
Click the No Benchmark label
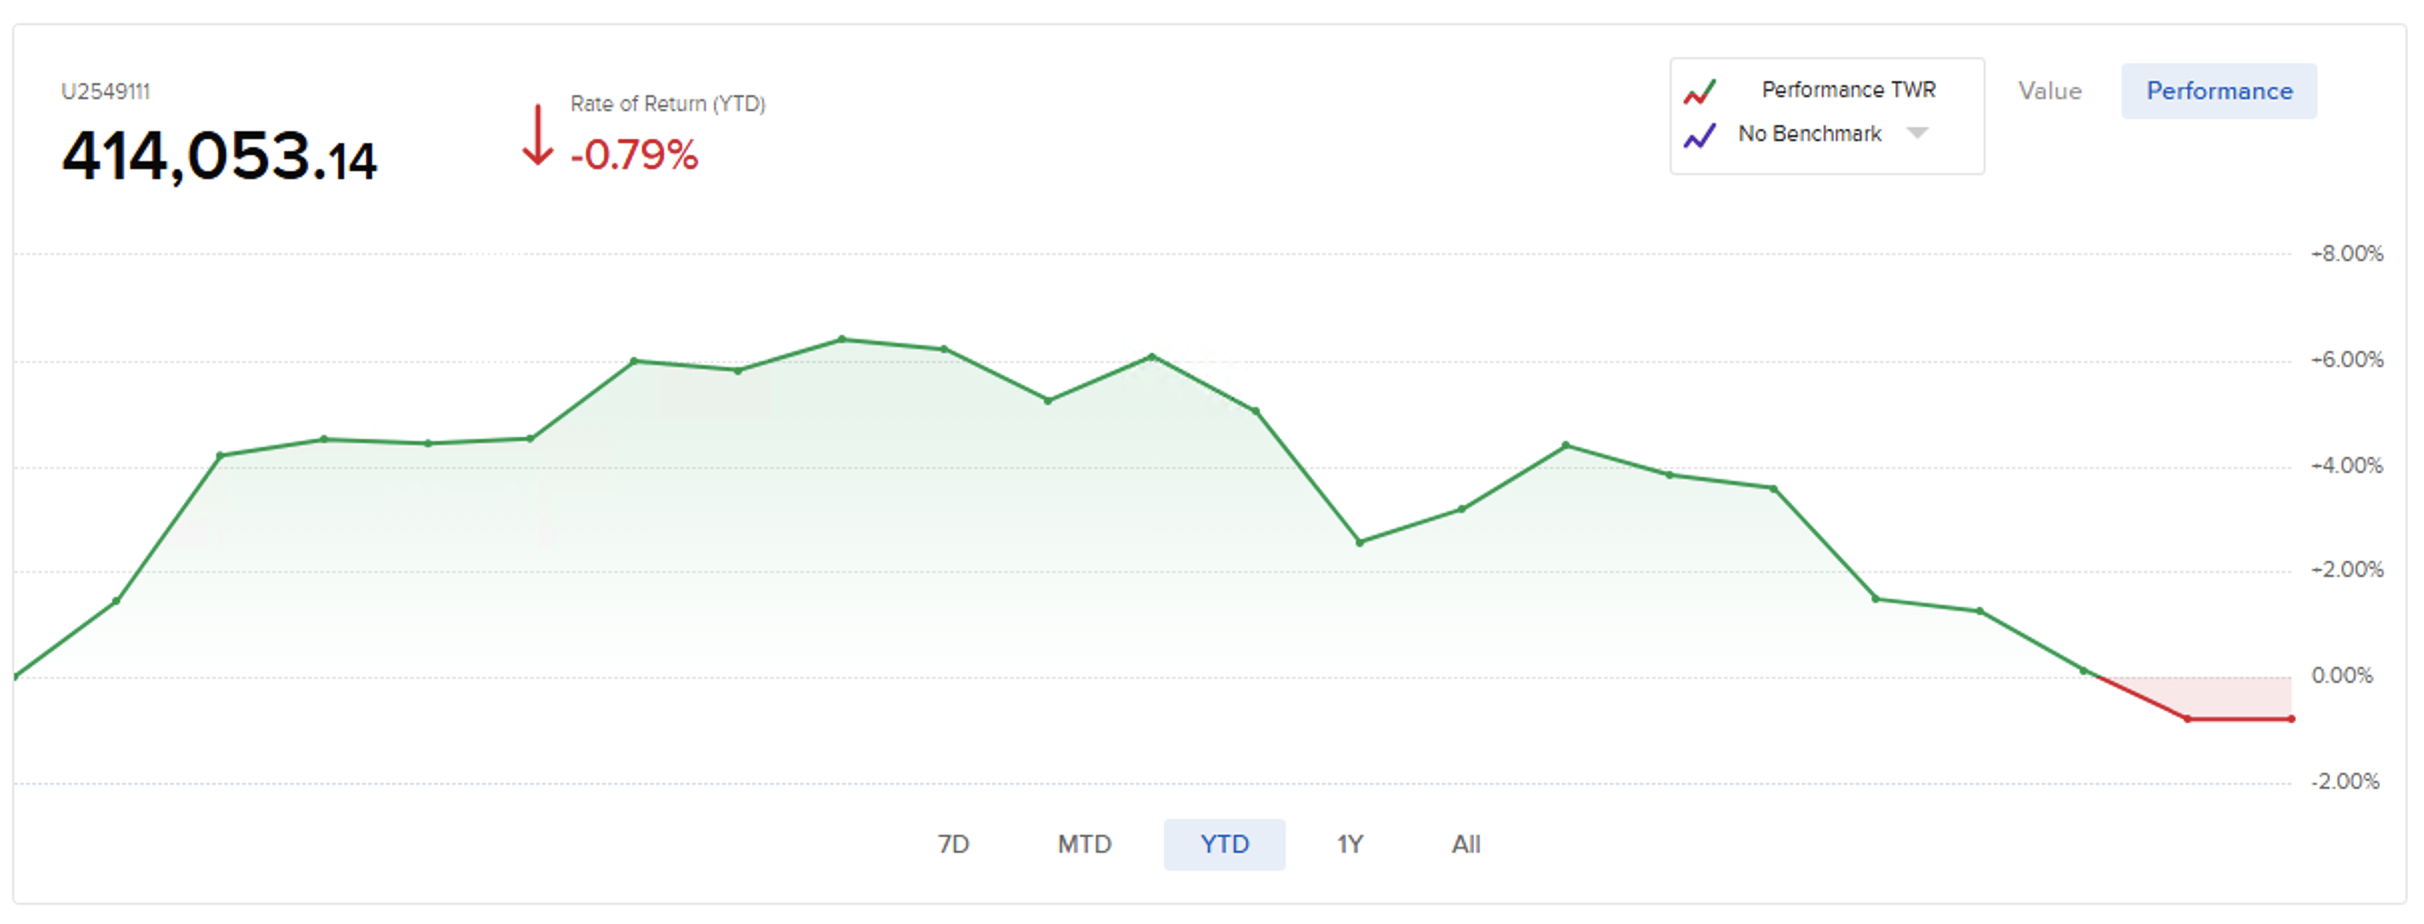[x=1809, y=134]
